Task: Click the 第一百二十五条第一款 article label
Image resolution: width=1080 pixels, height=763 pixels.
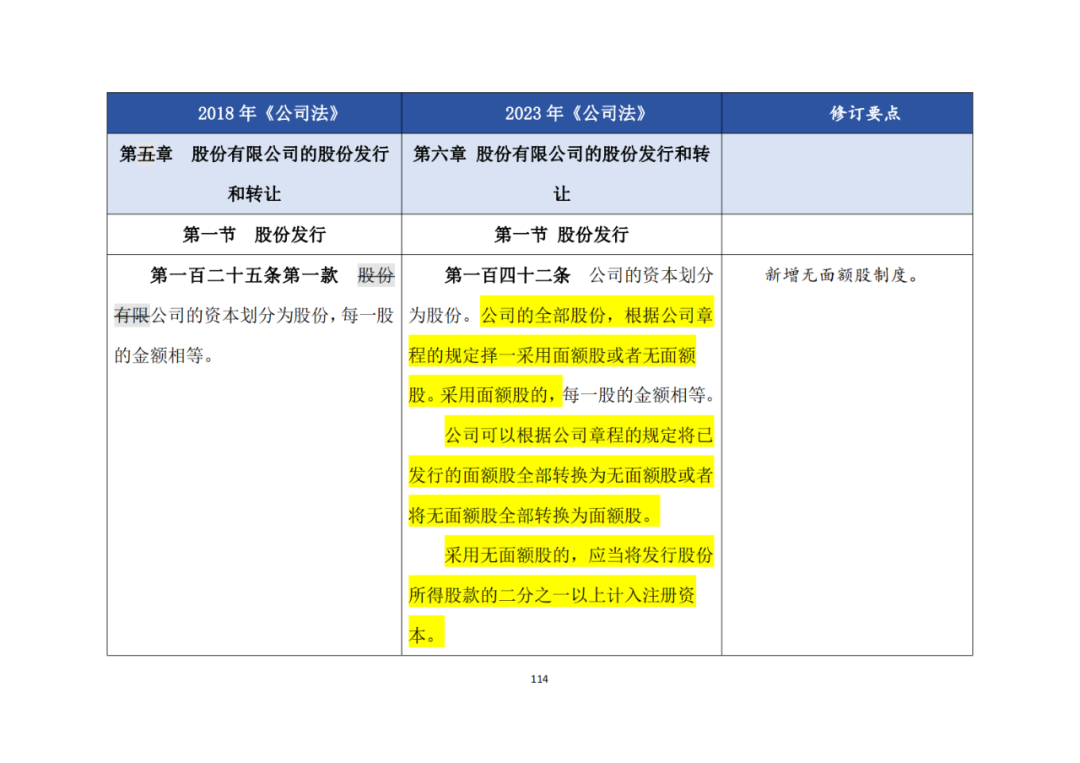Action: 245,275
